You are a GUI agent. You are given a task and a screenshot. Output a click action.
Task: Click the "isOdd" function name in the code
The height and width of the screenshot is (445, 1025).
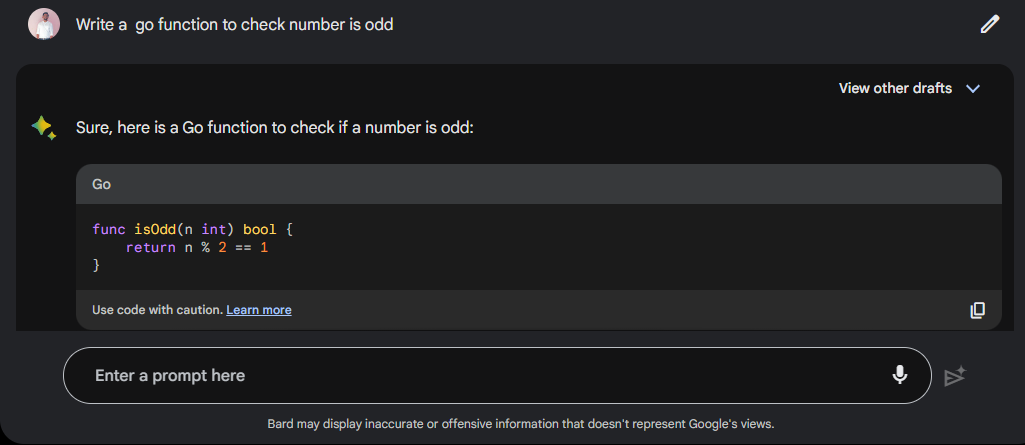click(154, 229)
